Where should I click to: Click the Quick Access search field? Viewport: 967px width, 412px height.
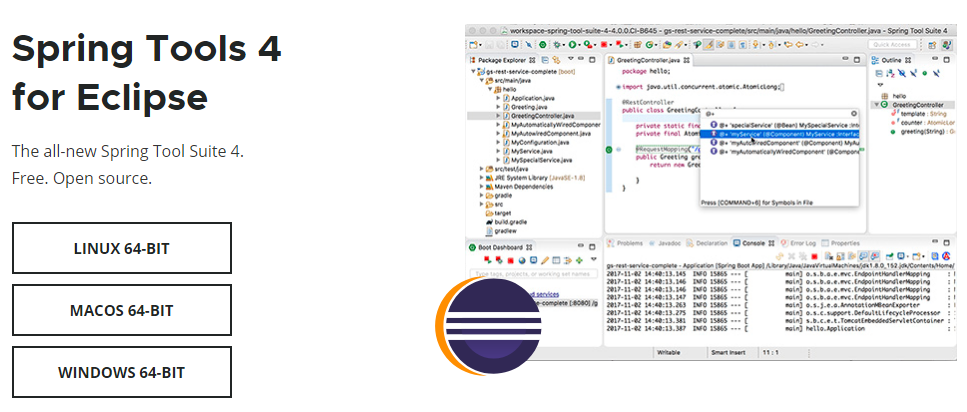892,45
